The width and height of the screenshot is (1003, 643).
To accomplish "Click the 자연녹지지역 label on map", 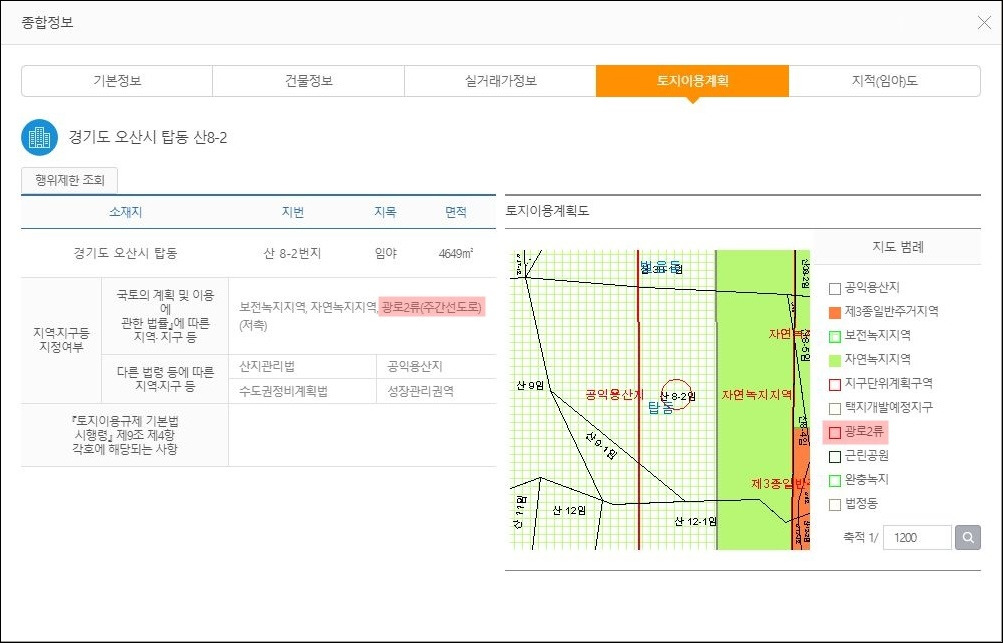I will tap(757, 395).
